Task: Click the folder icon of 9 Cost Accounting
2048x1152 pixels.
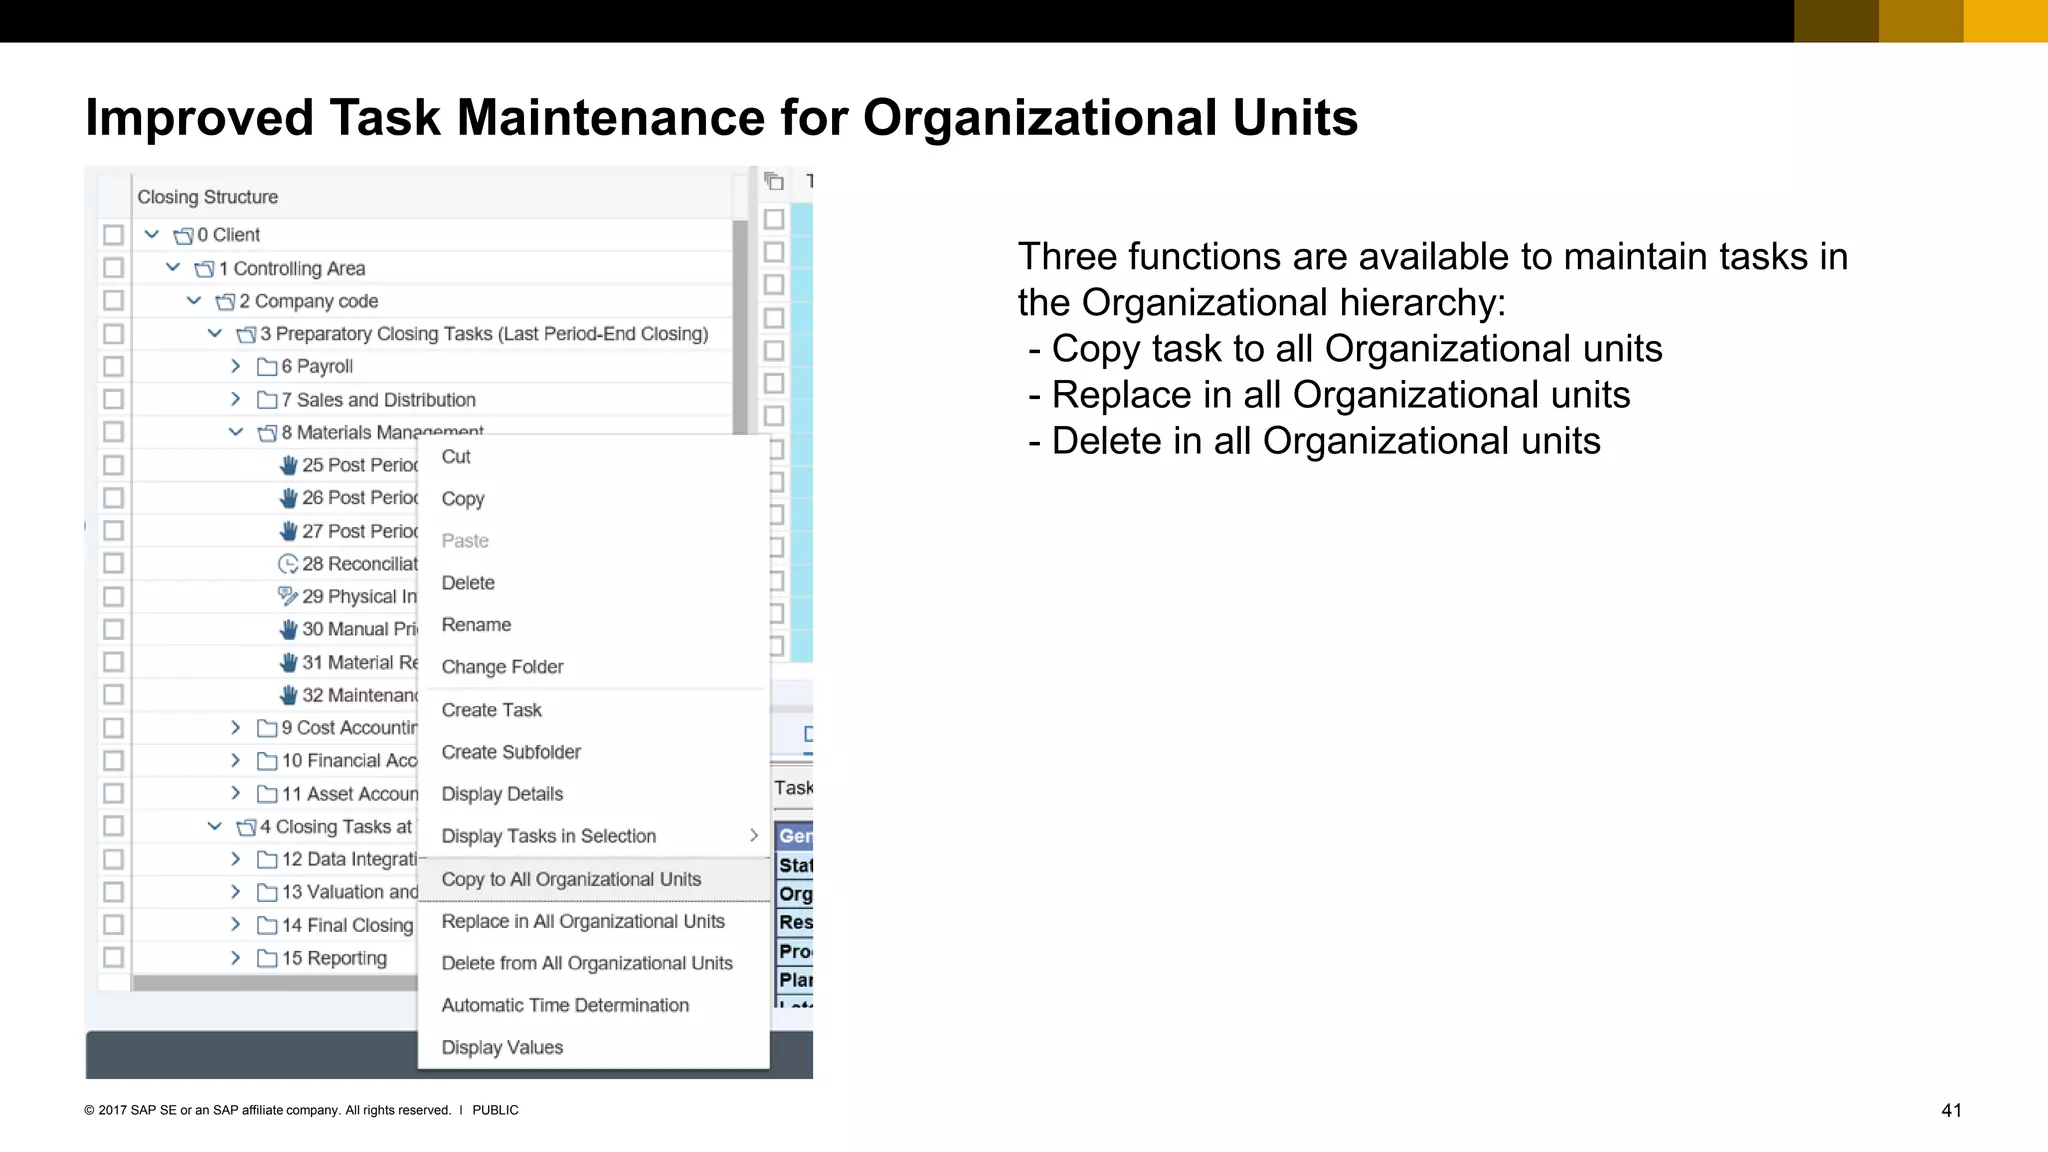Action: point(267,728)
